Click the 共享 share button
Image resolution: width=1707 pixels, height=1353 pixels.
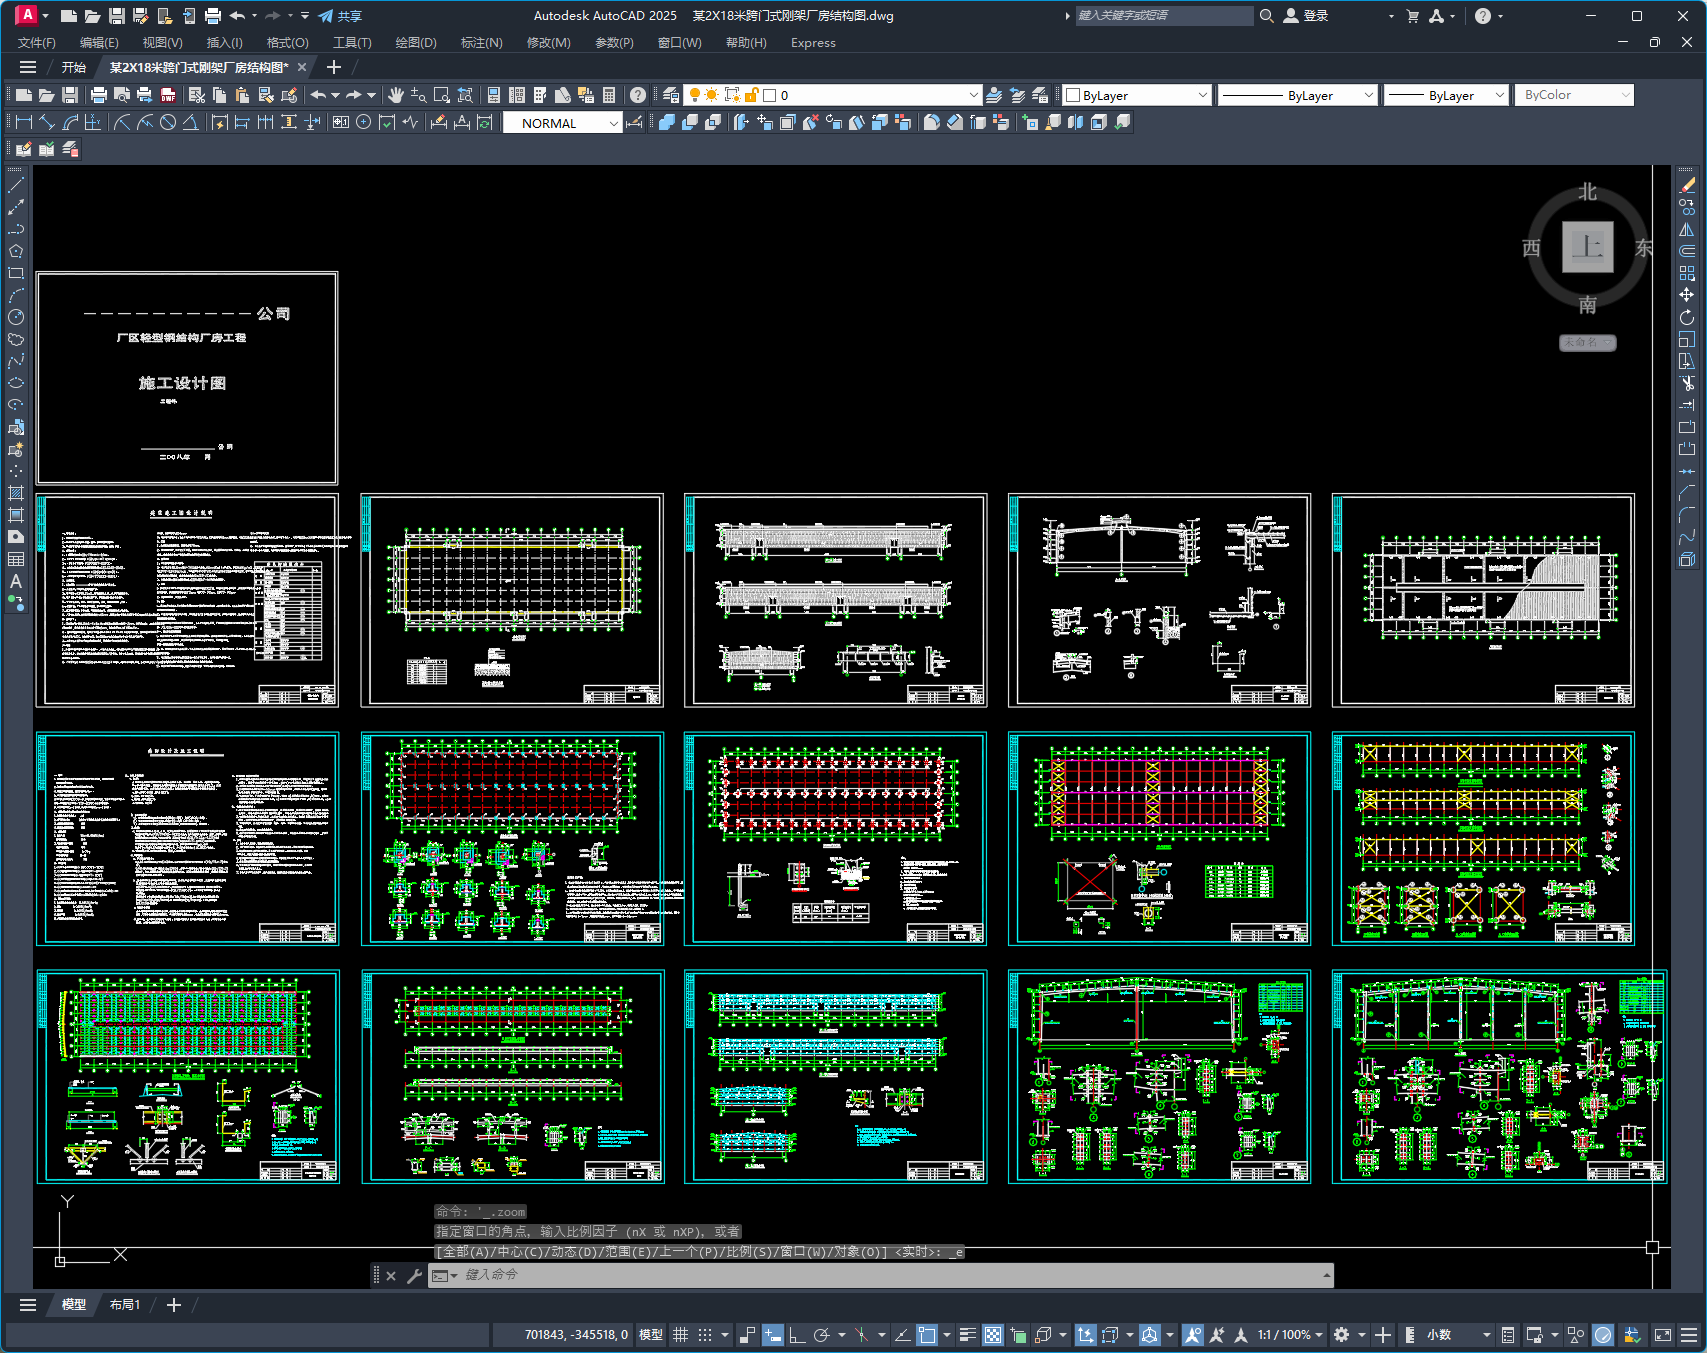pos(340,16)
